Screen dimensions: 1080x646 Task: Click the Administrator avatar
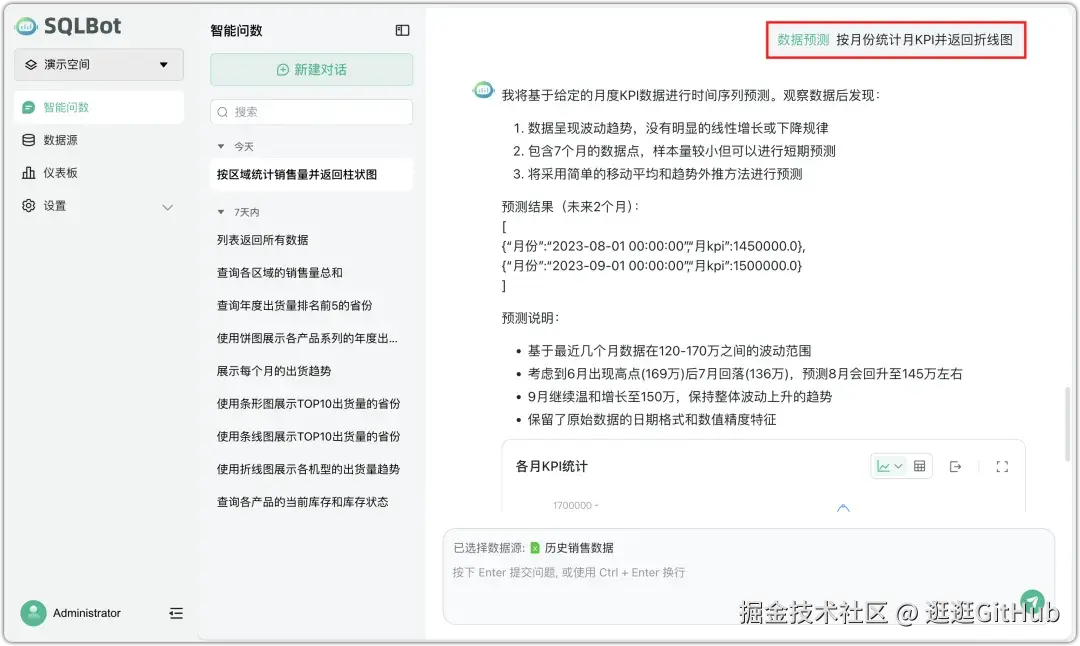tap(33, 613)
